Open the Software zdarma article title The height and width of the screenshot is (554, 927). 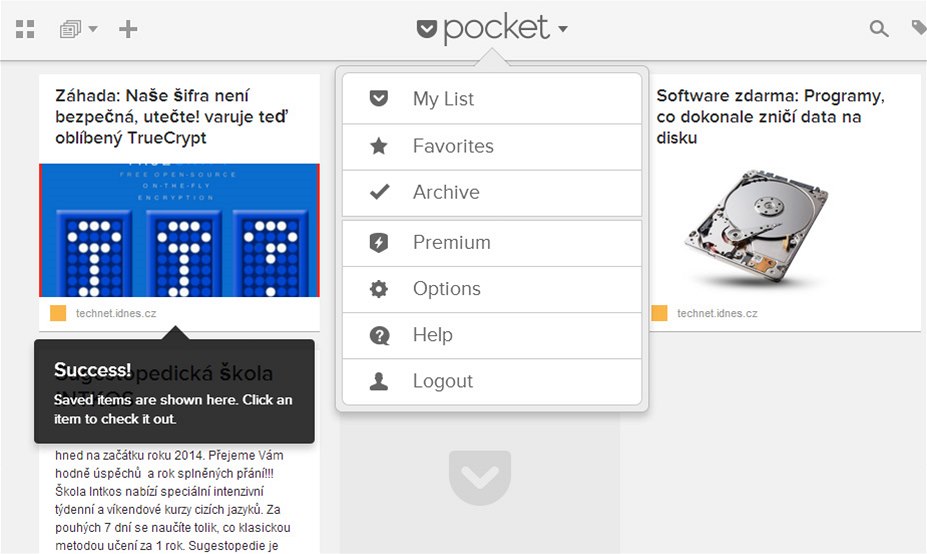[x=770, y=116]
